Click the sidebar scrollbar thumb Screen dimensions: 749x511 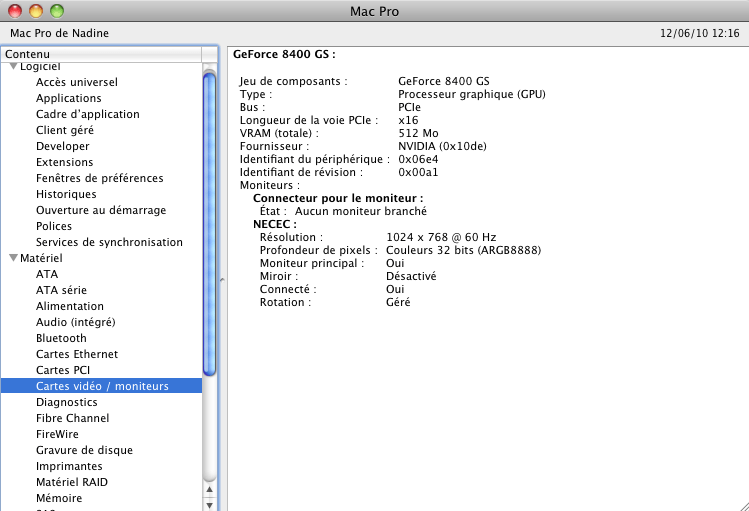tap(210, 223)
